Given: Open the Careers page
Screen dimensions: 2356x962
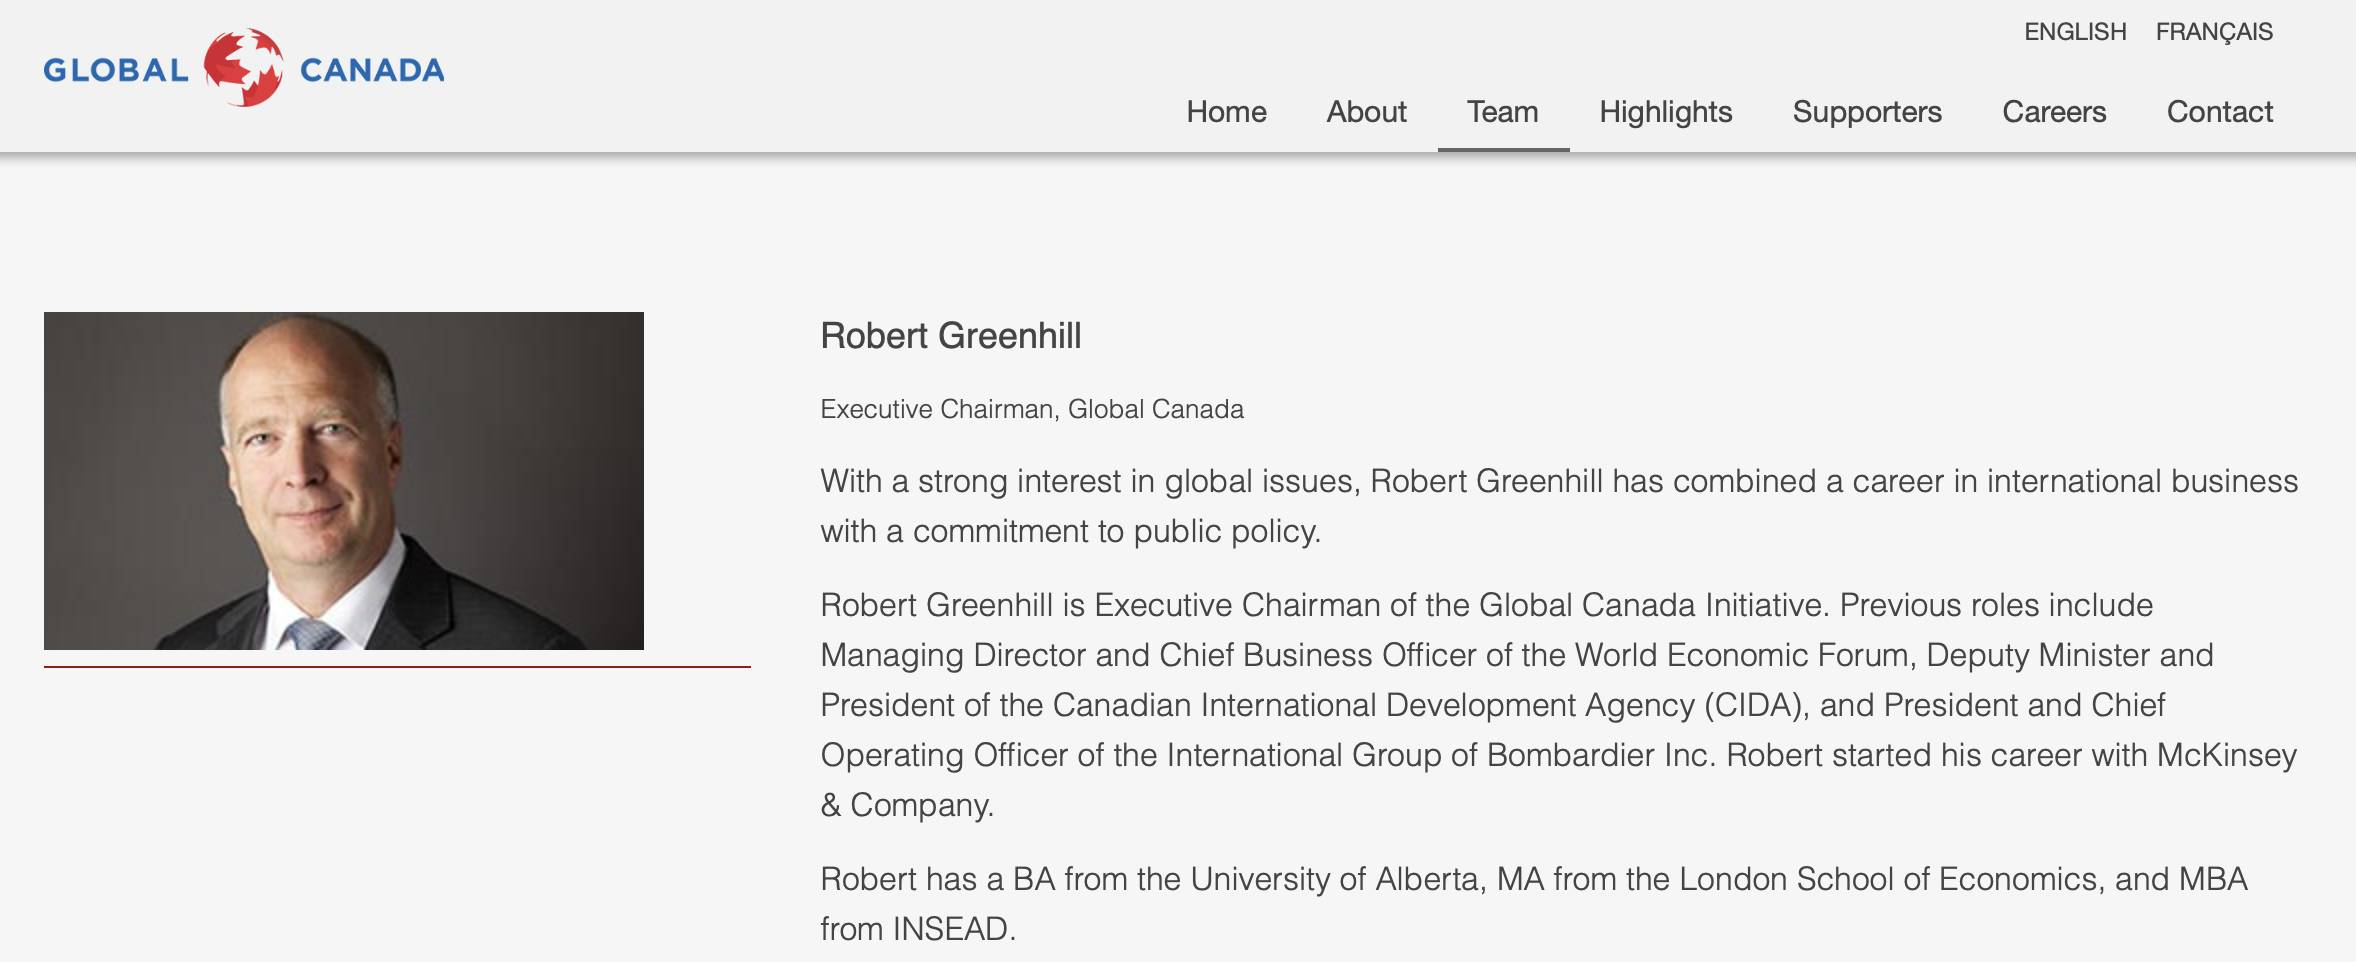Looking at the screenshot, I should click(2054, 111).
